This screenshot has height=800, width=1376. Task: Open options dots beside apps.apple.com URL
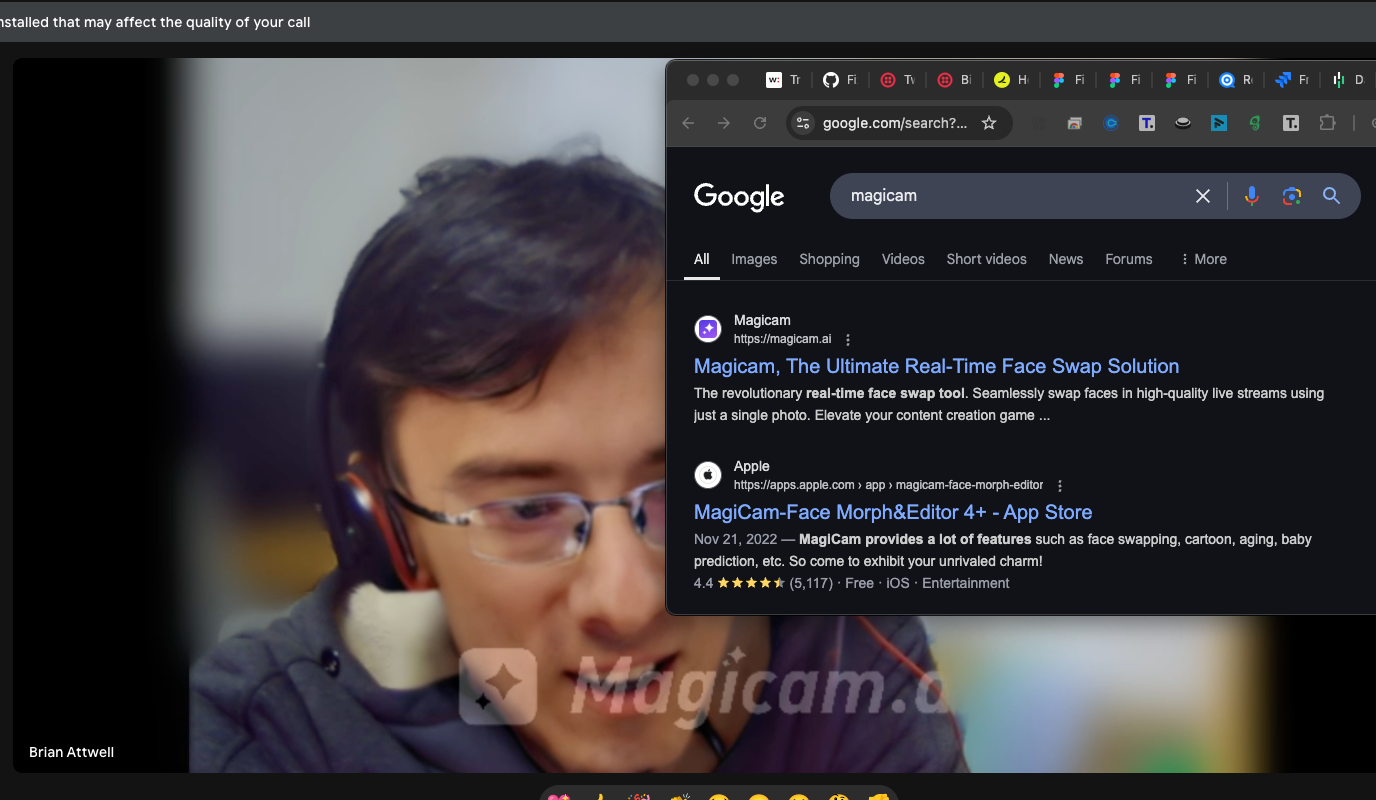(1060, 486)
